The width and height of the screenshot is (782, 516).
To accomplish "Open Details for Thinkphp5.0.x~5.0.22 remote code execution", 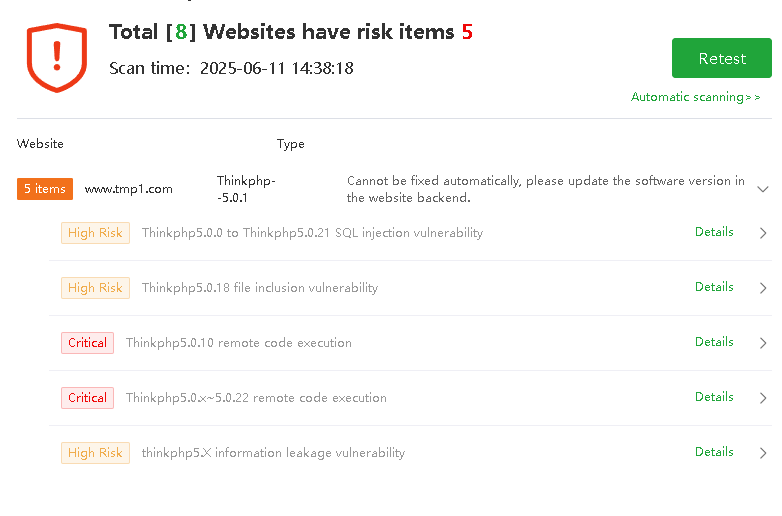I will [714, 397].
